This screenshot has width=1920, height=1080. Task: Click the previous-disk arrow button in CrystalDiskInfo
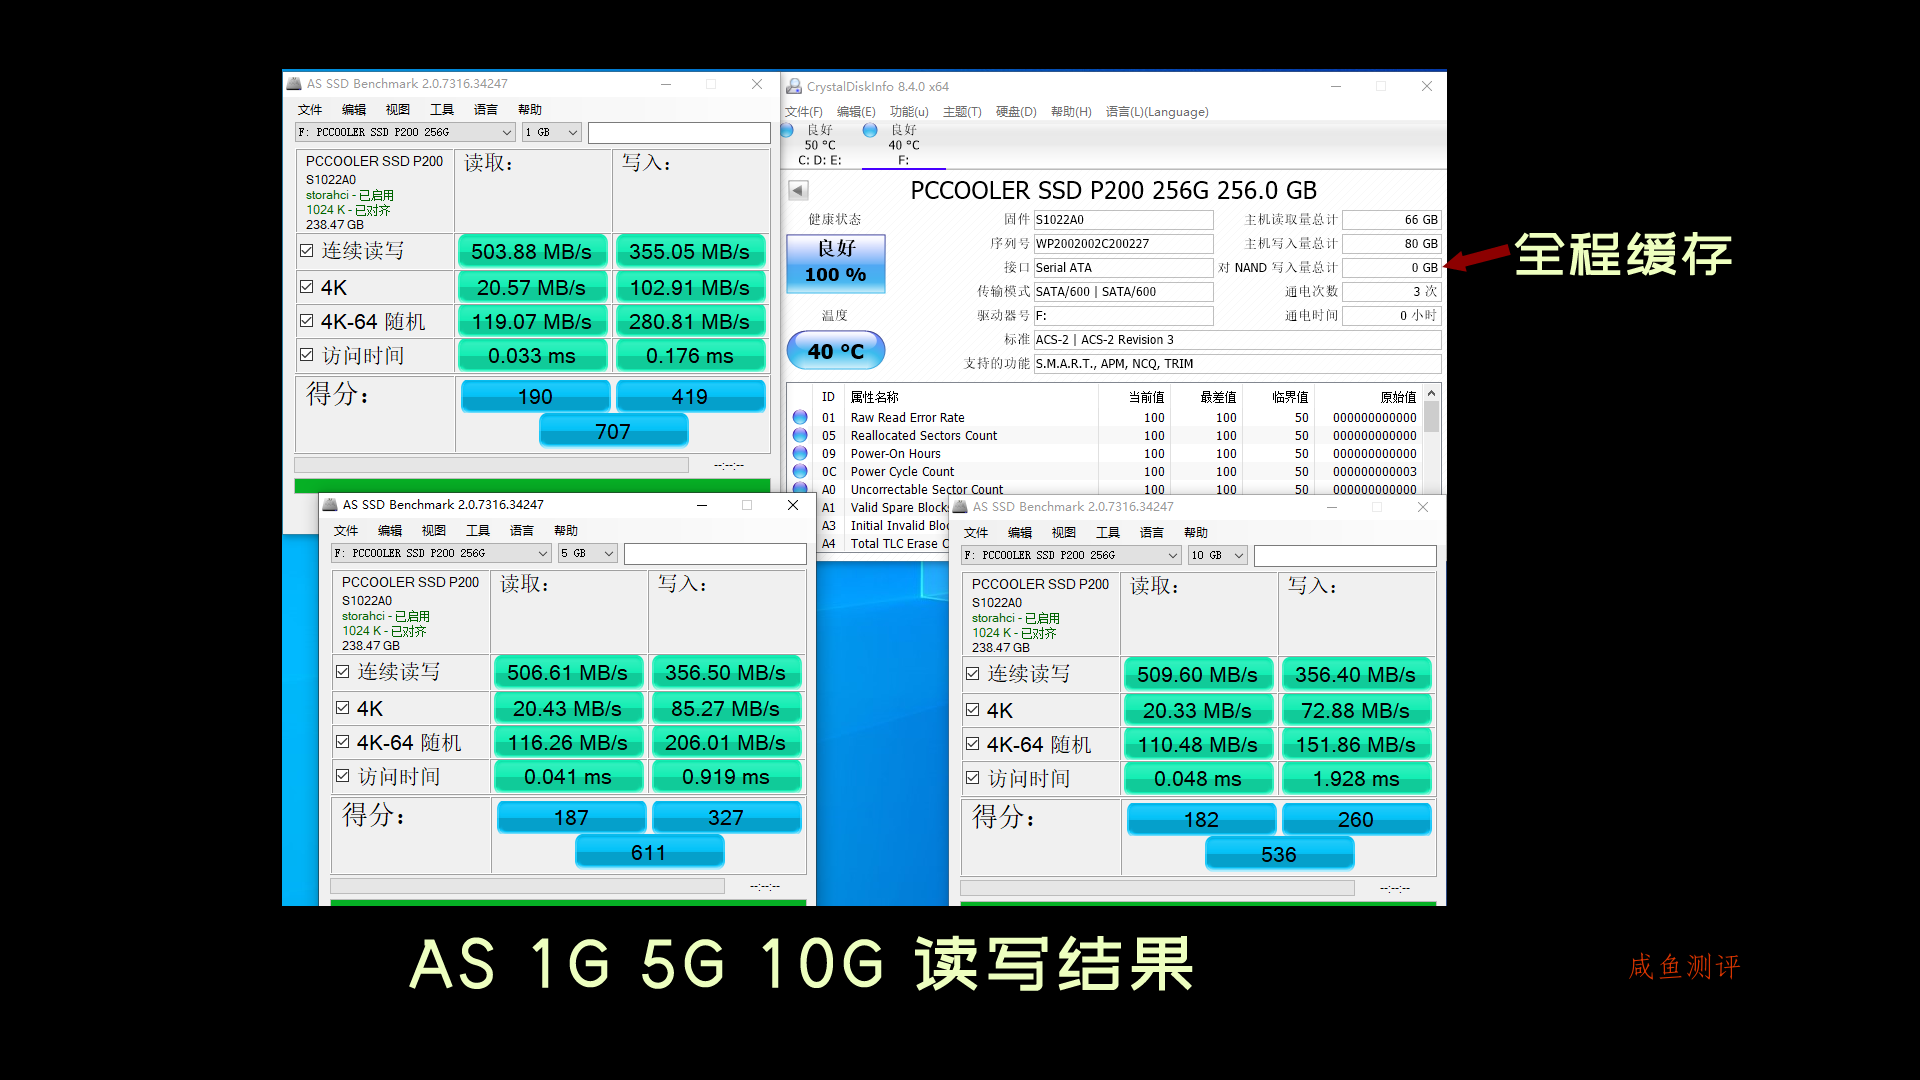pos(798,190)
